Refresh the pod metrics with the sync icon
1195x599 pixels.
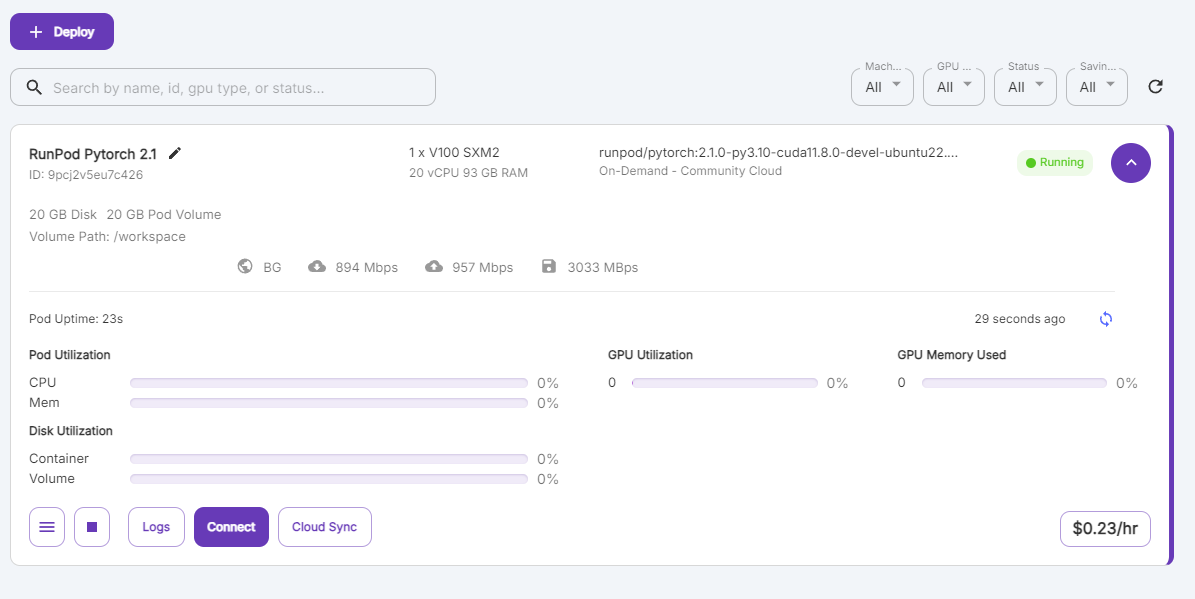click(1105, 318)
